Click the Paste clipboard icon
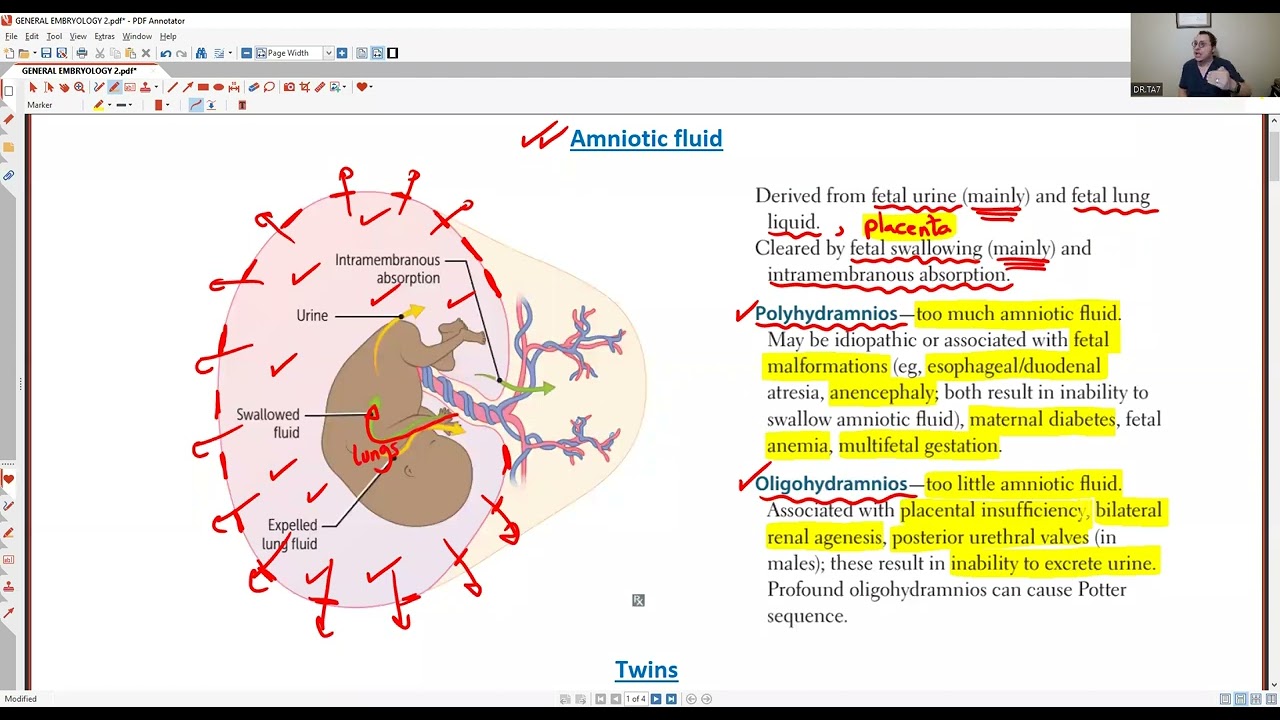This screenshot has height=720, width=1280. pyautogui.click(x=131, y=53)
